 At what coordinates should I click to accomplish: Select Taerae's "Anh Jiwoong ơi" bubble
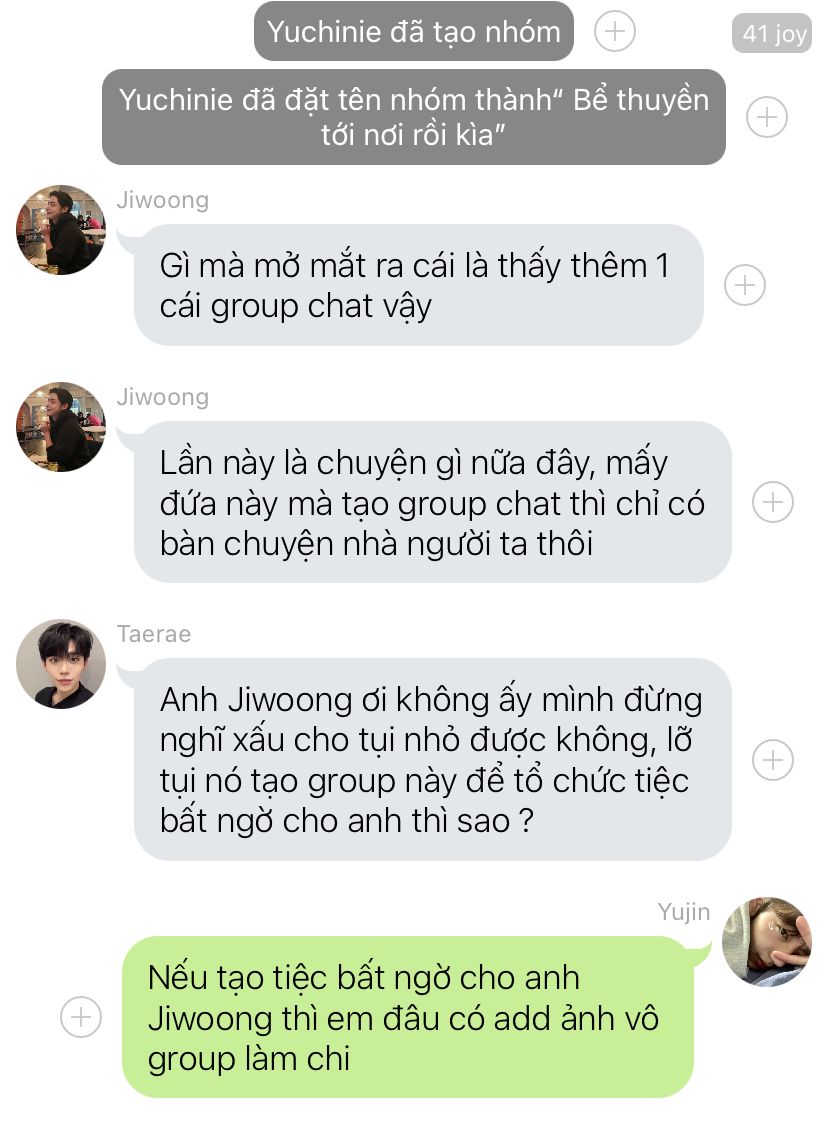432,759
